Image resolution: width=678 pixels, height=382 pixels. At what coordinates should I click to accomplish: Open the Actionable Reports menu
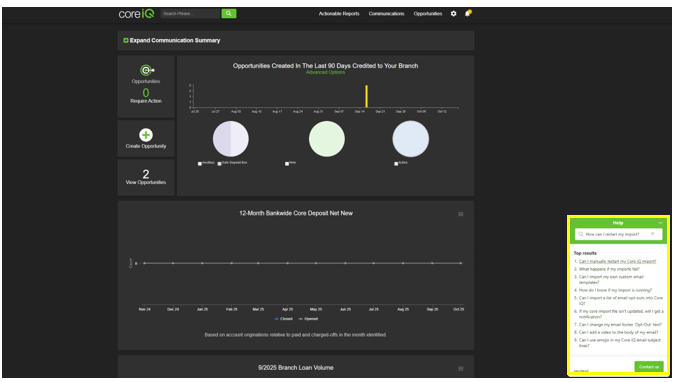339,14
